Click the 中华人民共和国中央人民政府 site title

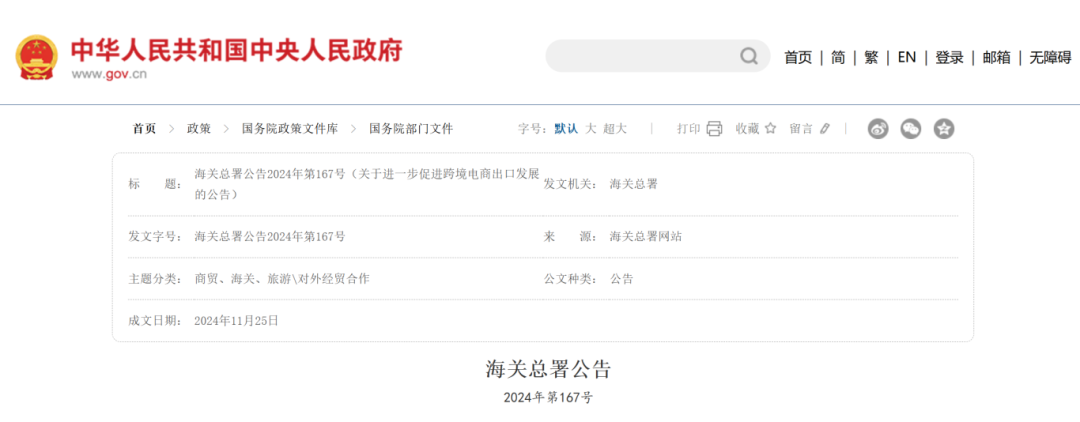coord(237,50)
